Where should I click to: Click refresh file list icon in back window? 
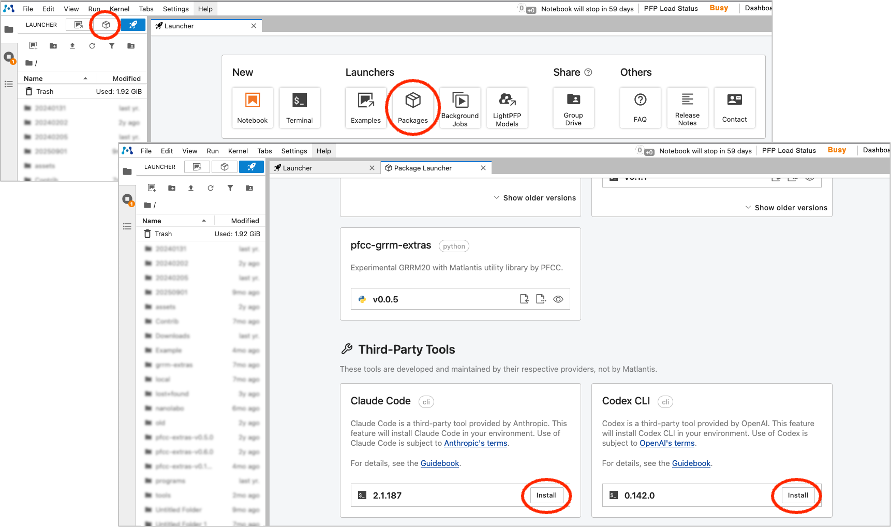coord(92,46)
